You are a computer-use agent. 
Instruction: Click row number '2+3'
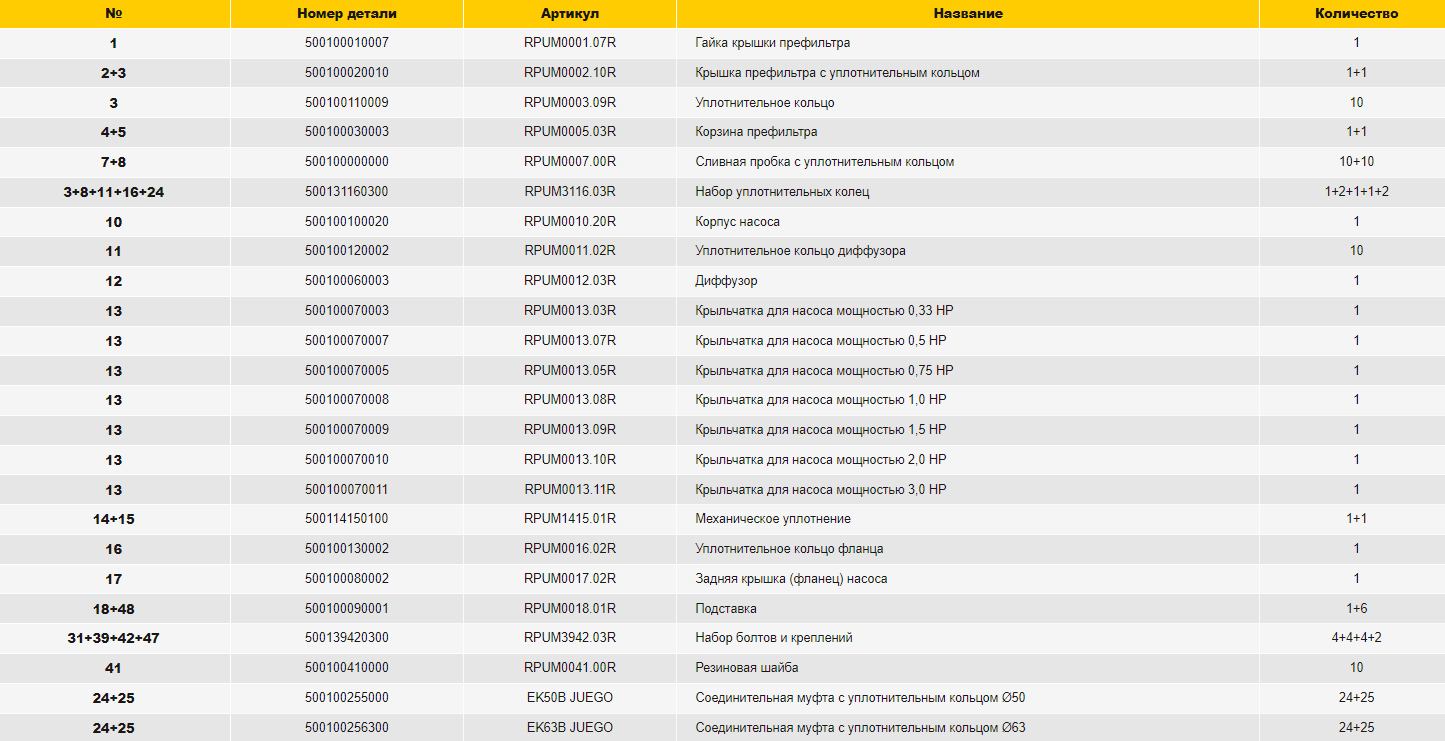click(x=114, y=73)
